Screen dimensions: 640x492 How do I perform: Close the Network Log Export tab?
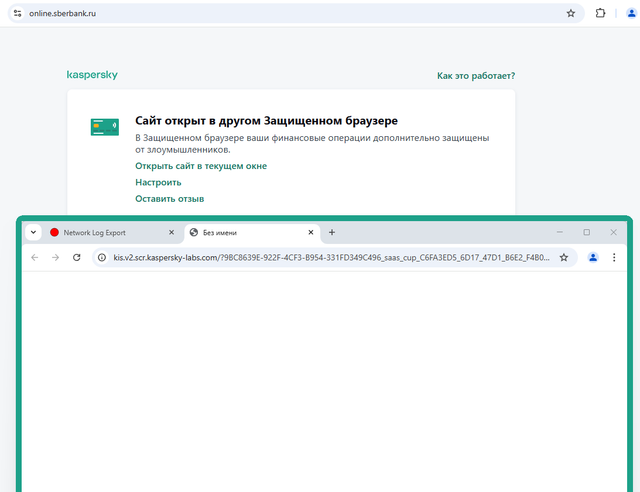171,232
